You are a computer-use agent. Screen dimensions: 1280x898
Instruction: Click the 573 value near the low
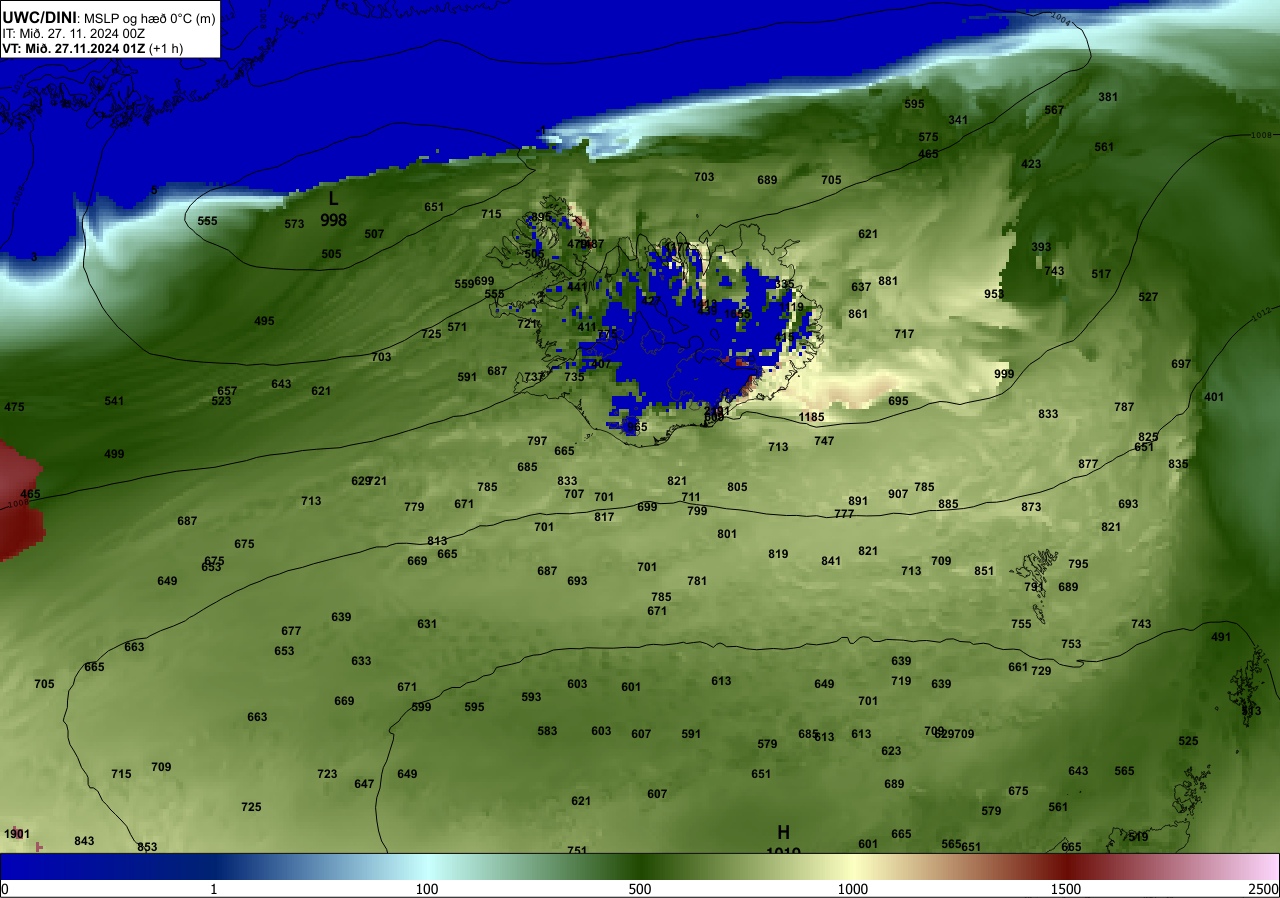coord(294,224)
